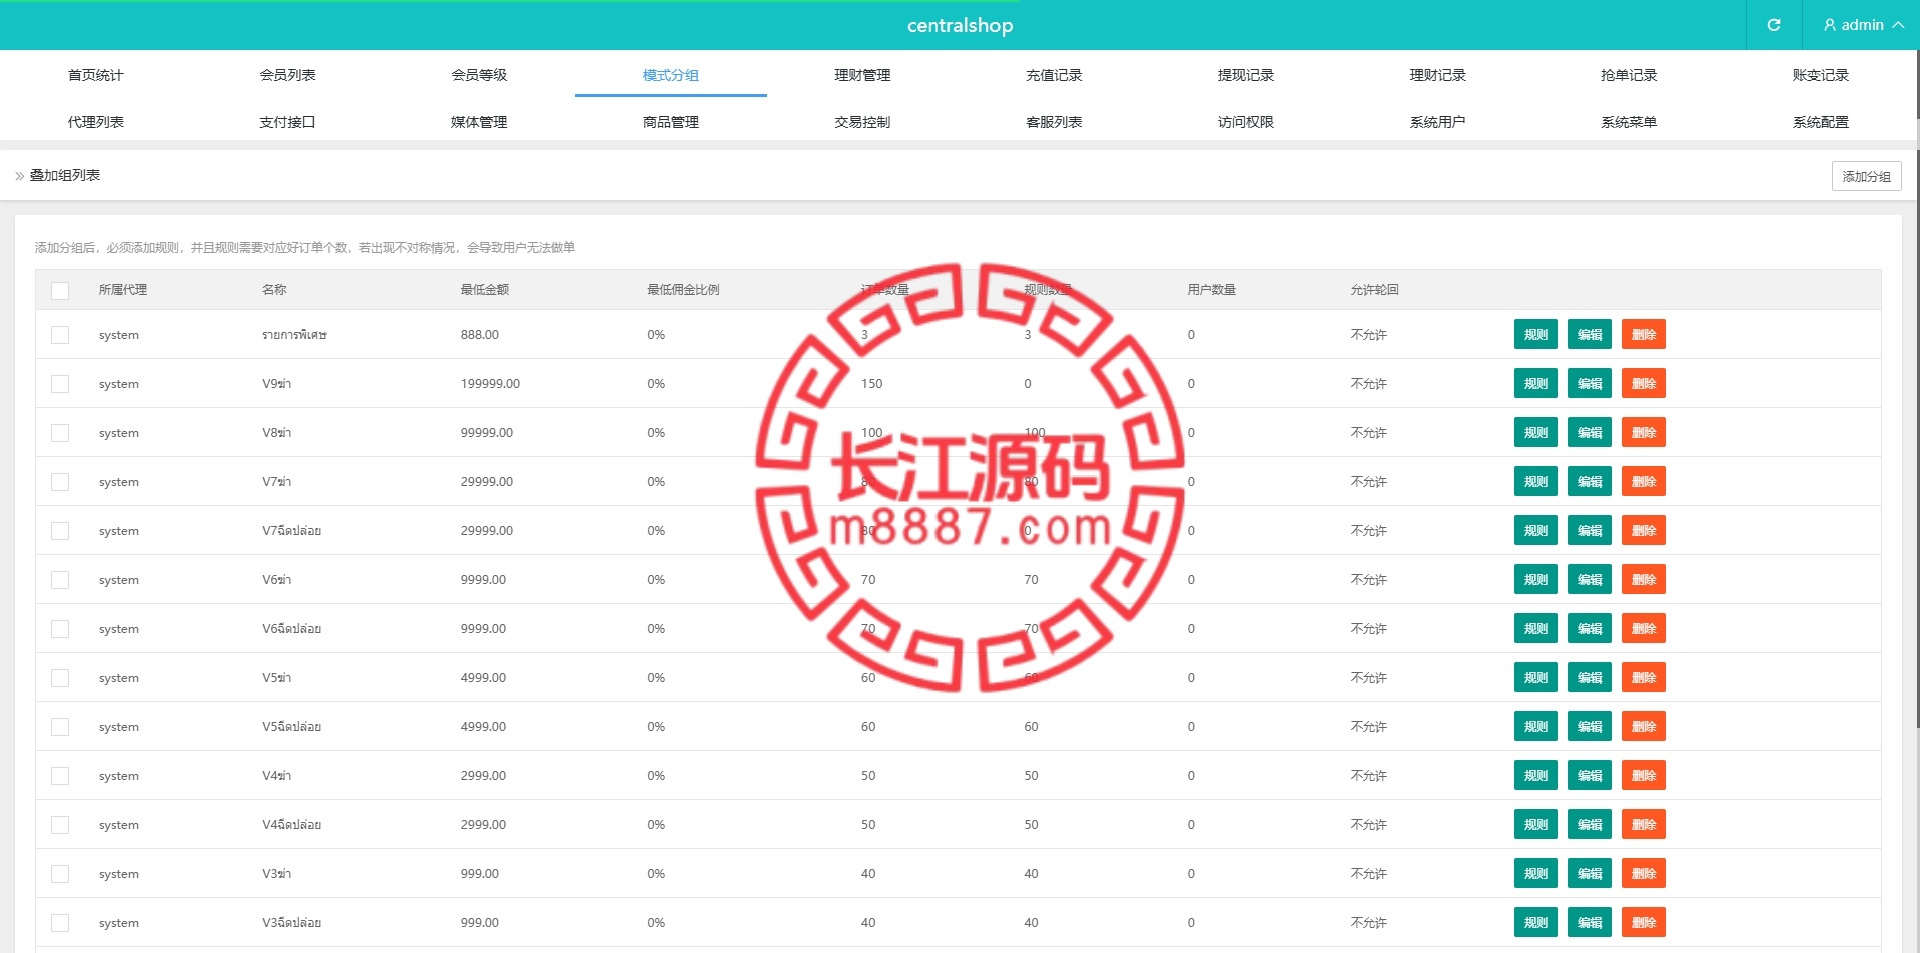Edit the 99999.00 group row
1920x953 pixels.
coord(1590,433)
